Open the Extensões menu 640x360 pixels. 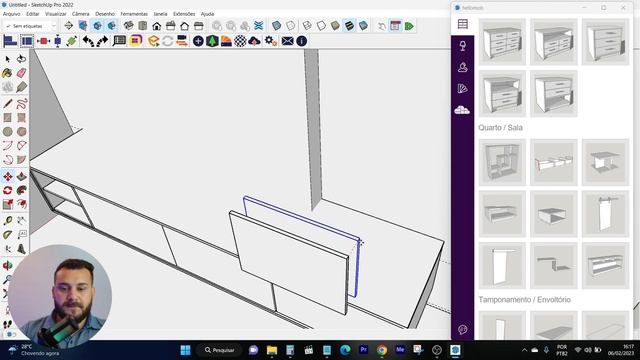point(184,14)
